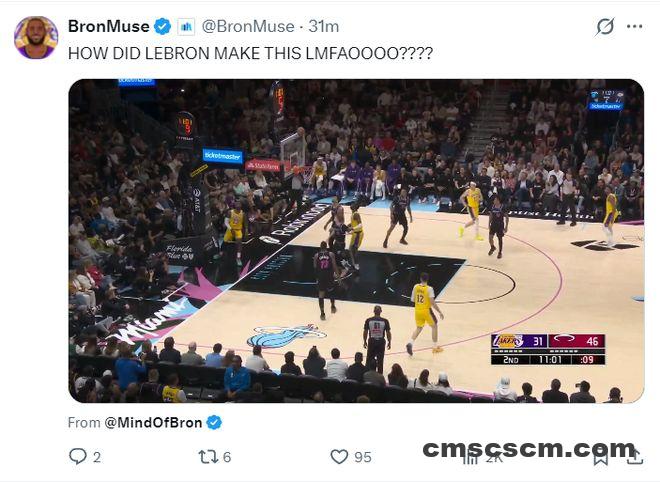Image resolution: width=660 pixels, height=482 pixels.
Task: Click the affiliate badge next to BronMuse
Action: tap(186, 27)
